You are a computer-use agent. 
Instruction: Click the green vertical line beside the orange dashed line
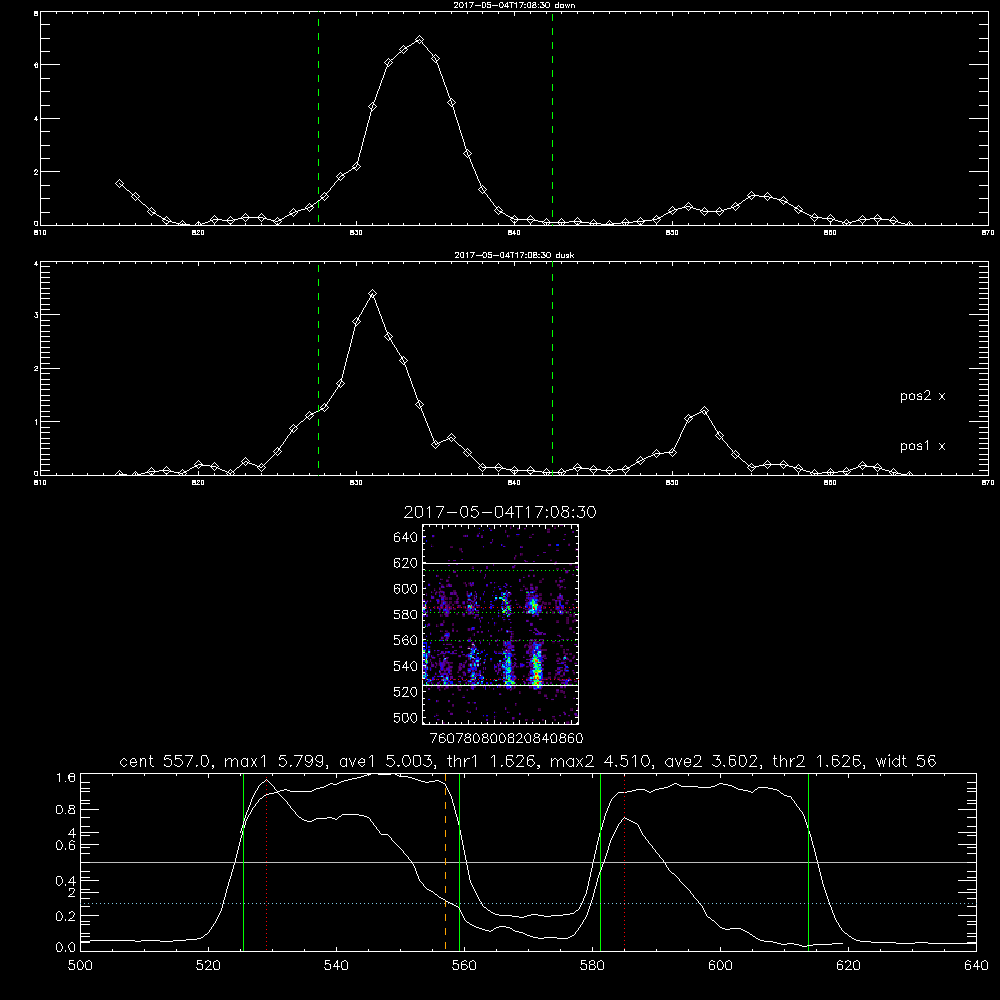click(459, 862)
